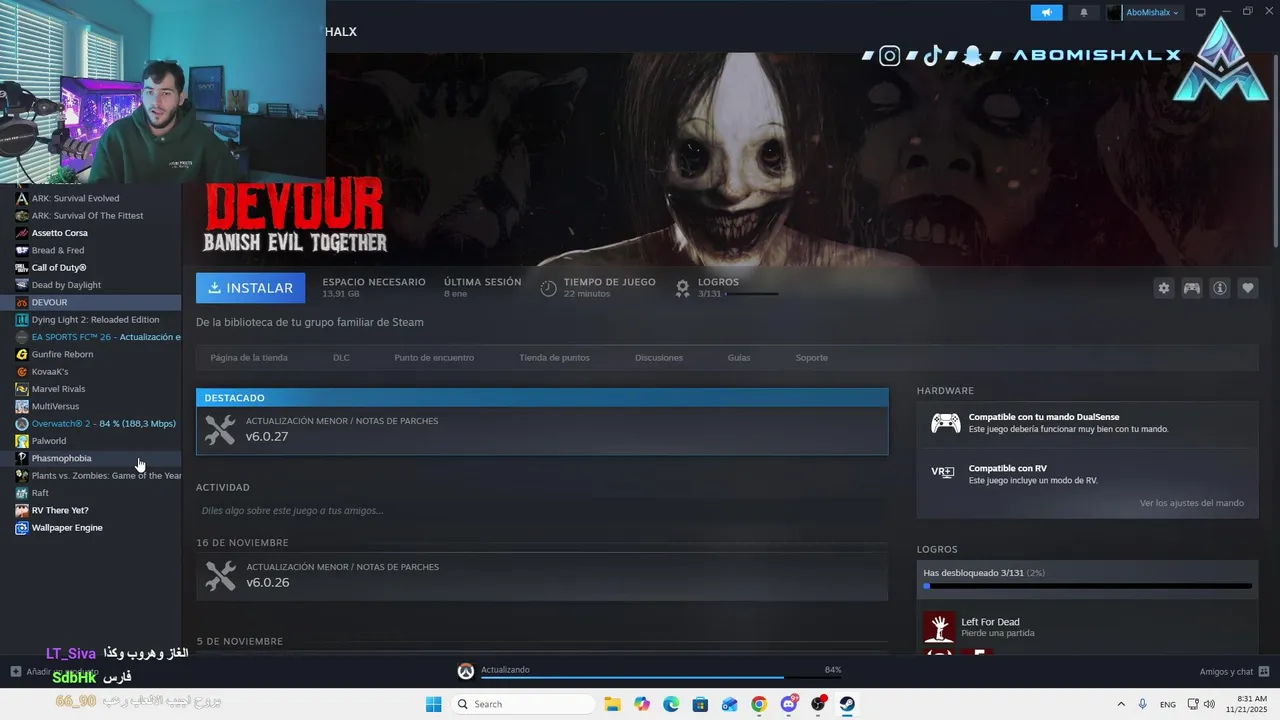Open Amigos y chat

(1234, 671)
